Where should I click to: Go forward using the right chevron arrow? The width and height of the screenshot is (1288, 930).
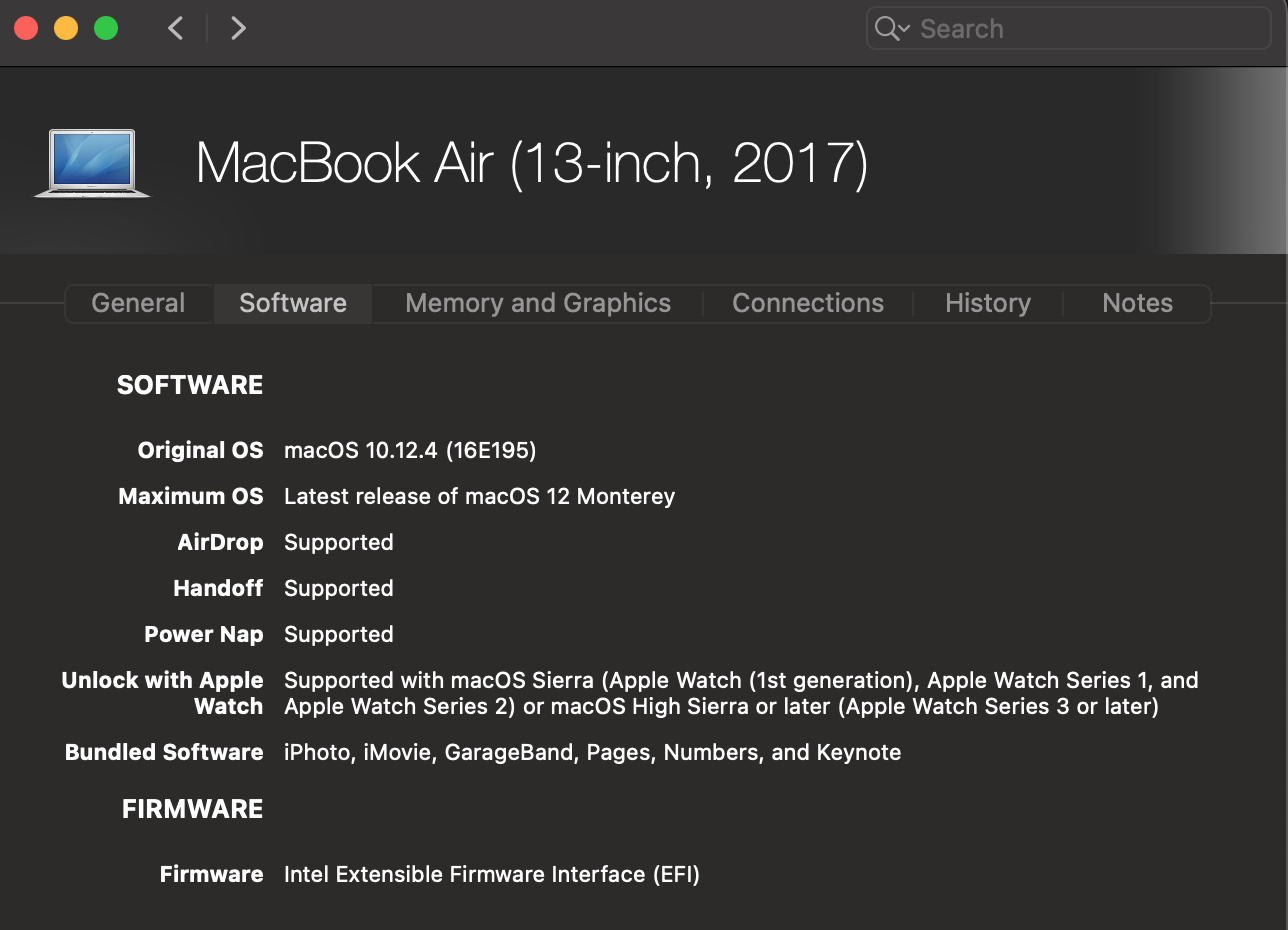coord(238,29)
